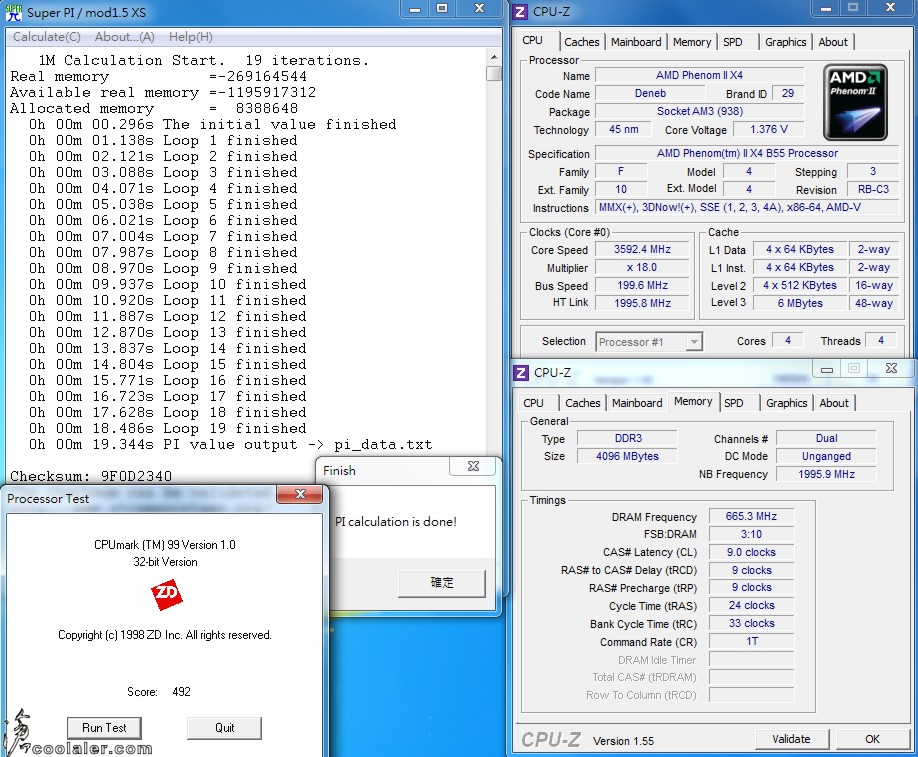This screenshot has width=918, height=757.
Task: Switch to Graphics tab in lower CPU-Z
Action: (x=786, y=403)
